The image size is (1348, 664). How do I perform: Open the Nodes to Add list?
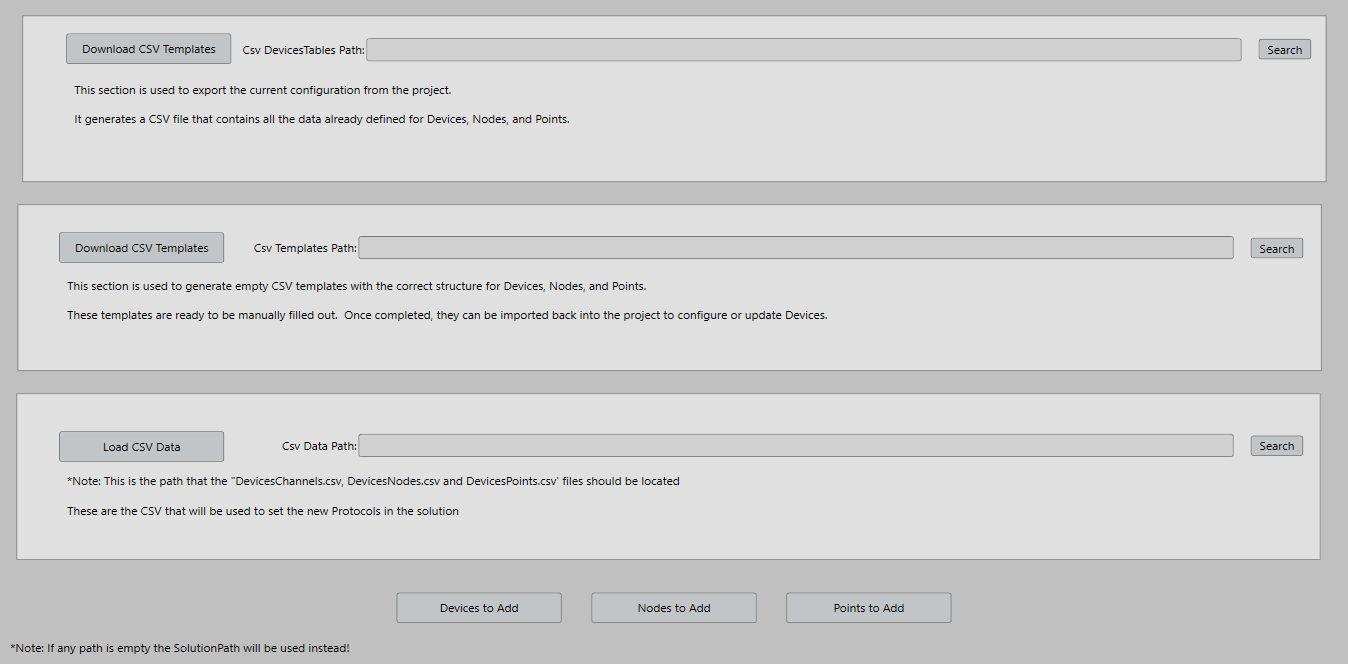(x=674, y=608)
